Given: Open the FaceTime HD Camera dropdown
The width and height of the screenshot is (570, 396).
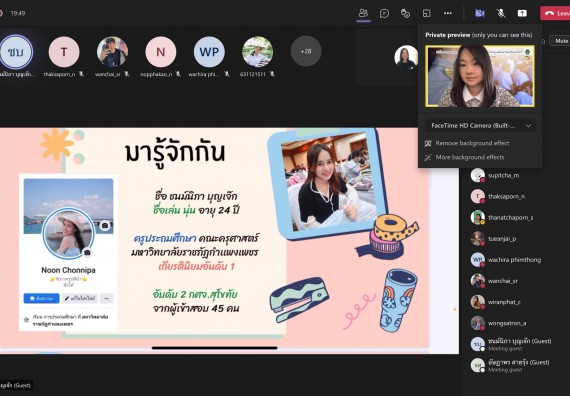Looking at the screenshot, I should [480, 125].
